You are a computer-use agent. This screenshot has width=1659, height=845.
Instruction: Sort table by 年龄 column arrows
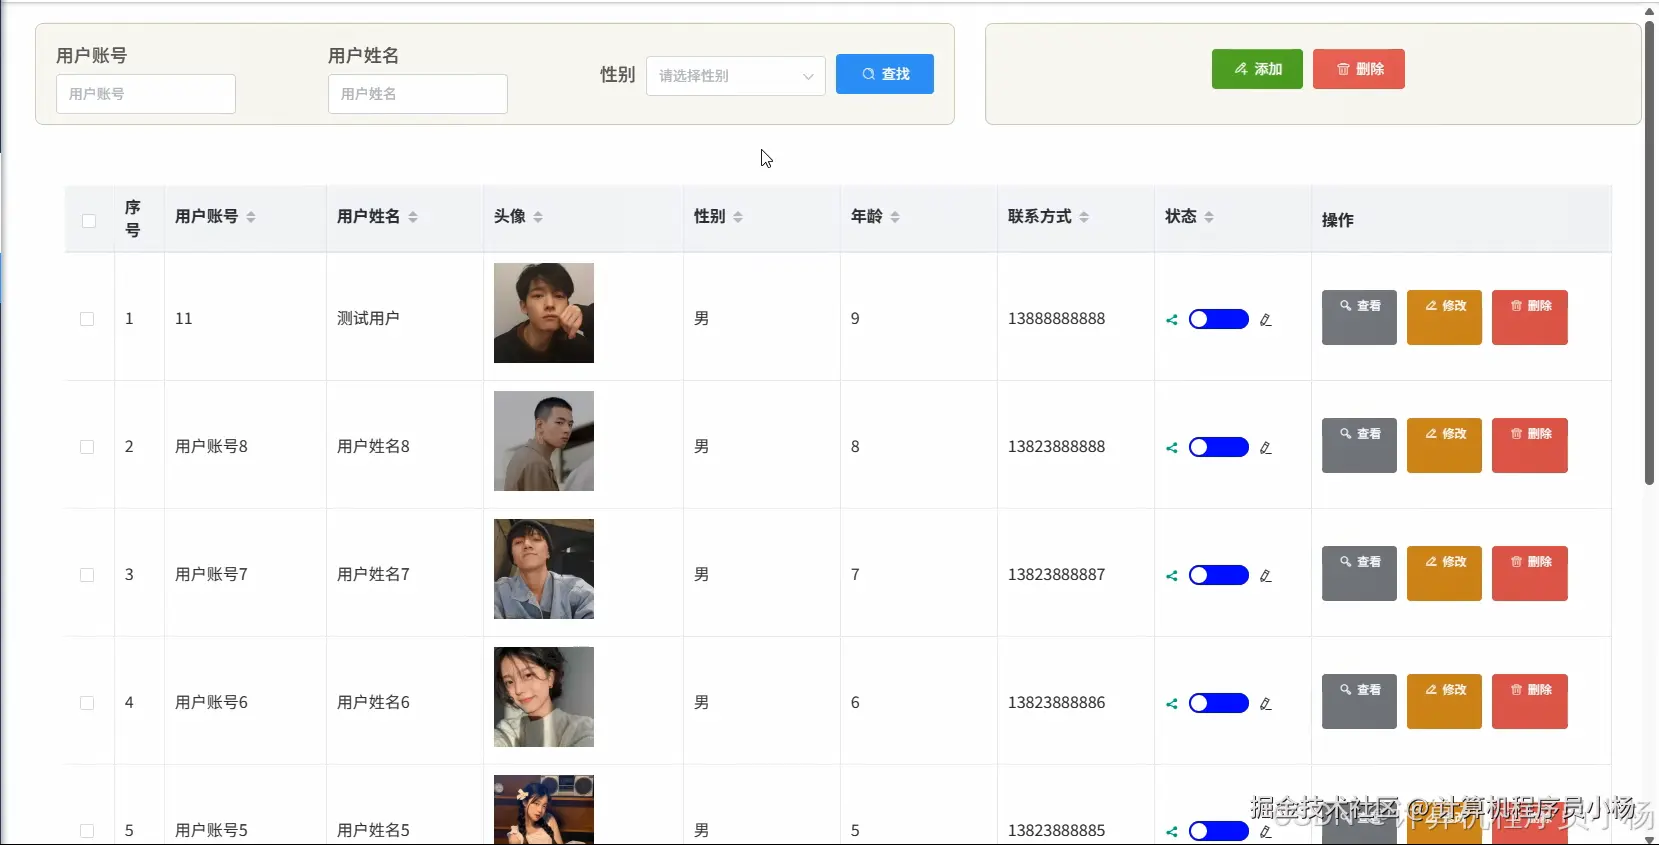coord(895,217)
